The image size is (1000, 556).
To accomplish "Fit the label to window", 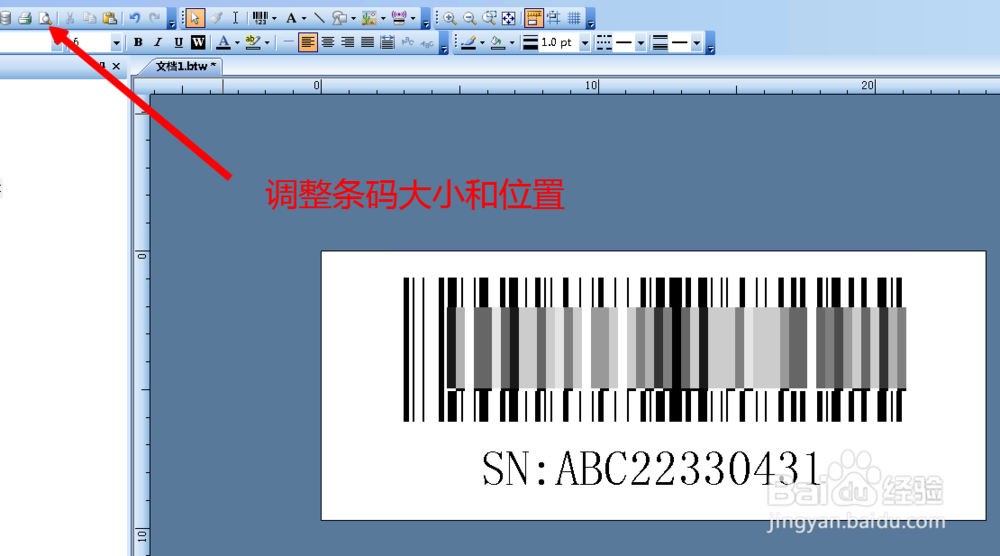I will pyautogui.click(x=509, y=18).
